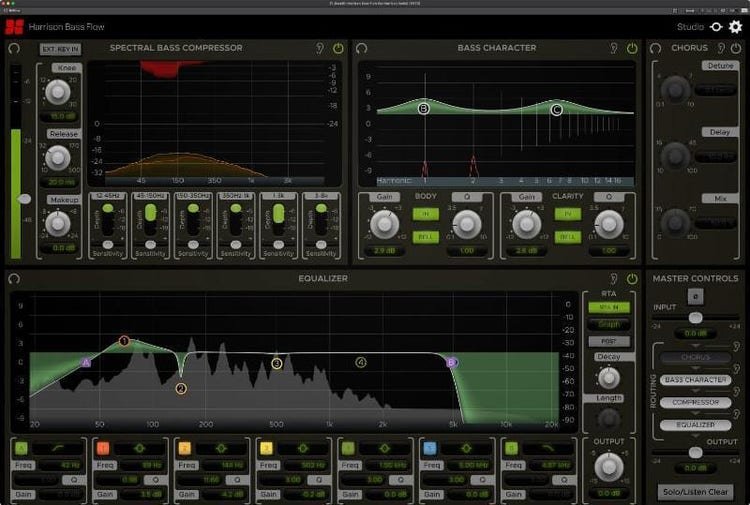
Task: Select the COMPRESSOR routing block
Action: (x=695, y=402)
